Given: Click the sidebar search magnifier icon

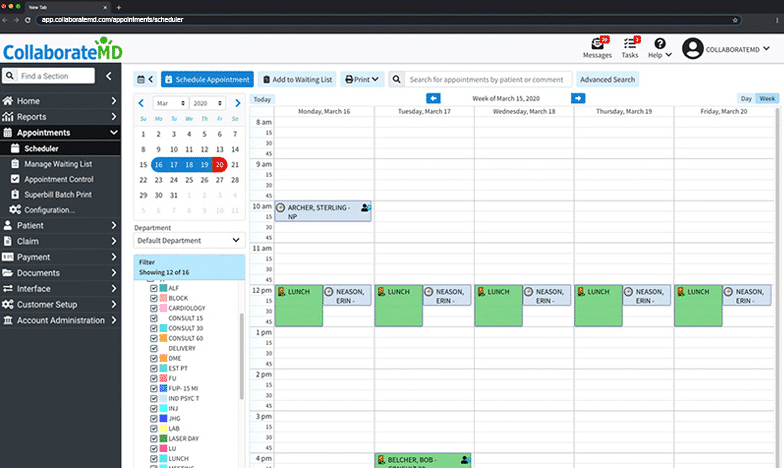Looking at the screenshot, I should [10, 76].
